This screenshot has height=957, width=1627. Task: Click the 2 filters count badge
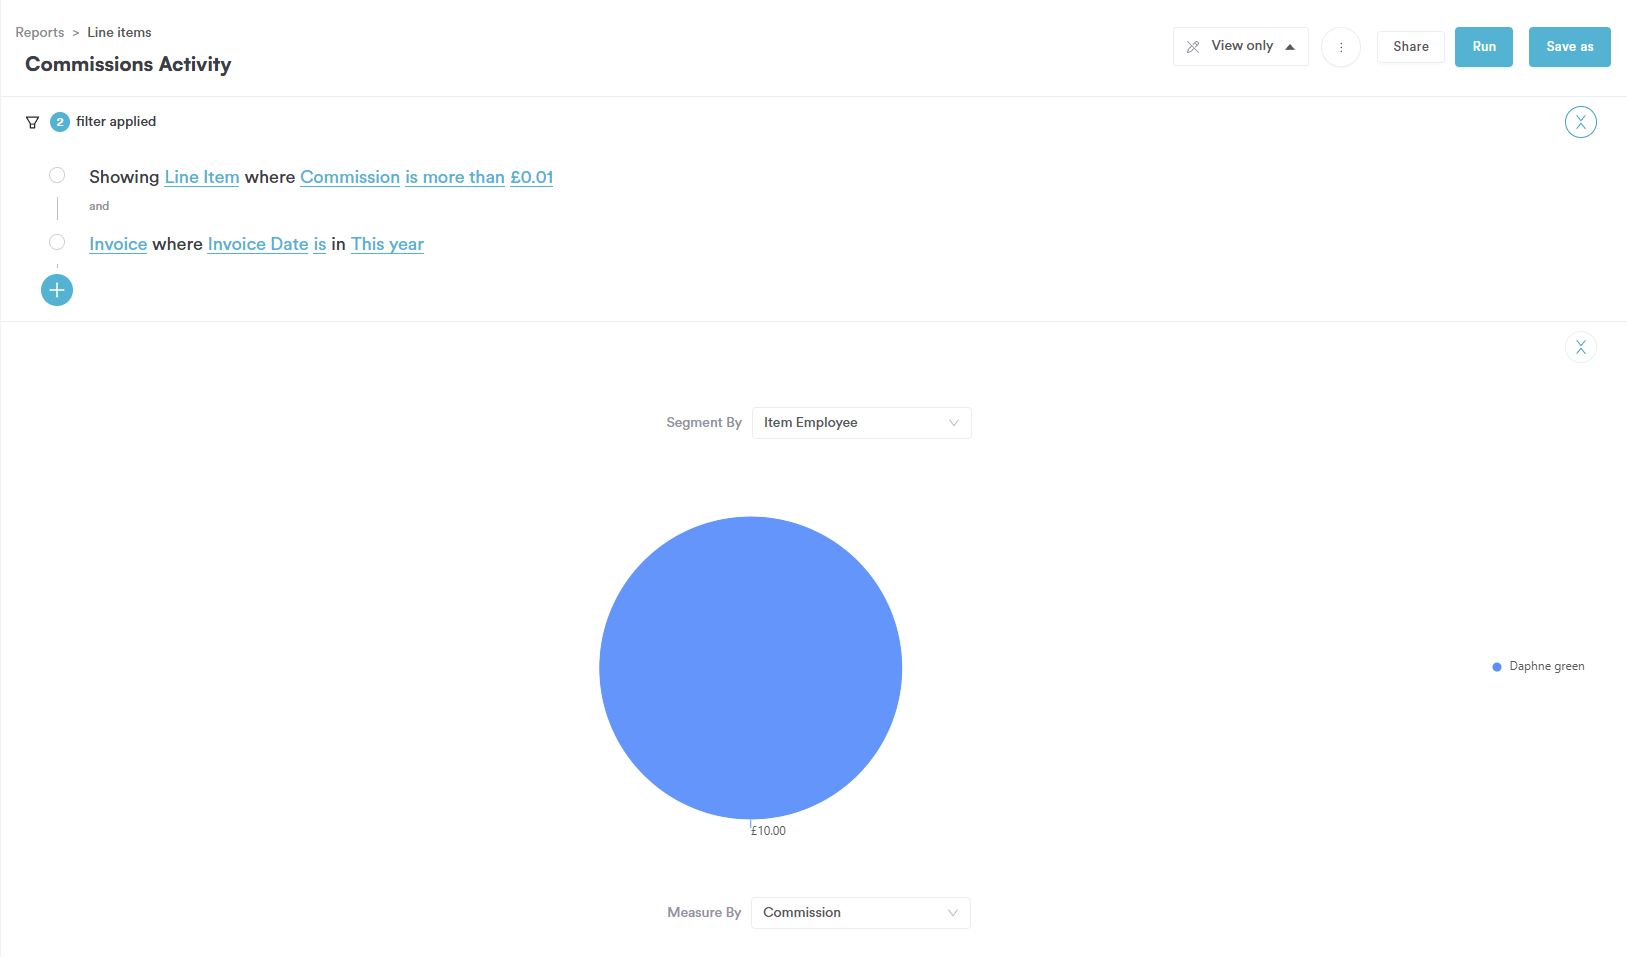click(60, 122)
